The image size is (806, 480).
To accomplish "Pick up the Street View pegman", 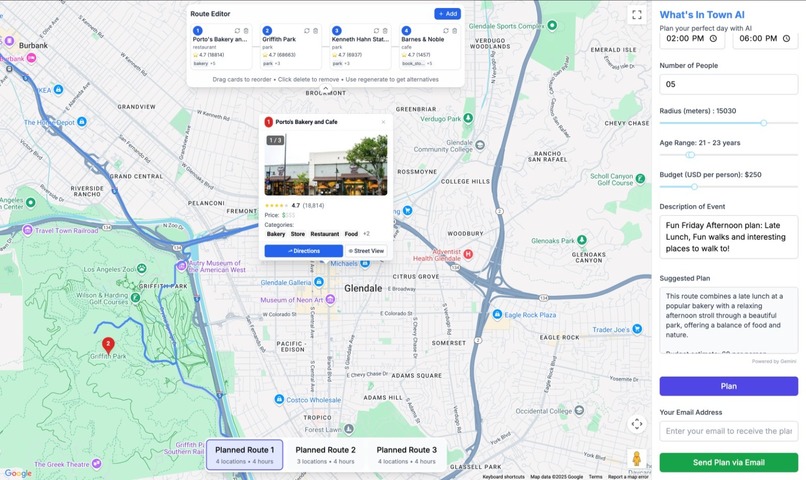I will pyautogui.click(x=636, y=458).
